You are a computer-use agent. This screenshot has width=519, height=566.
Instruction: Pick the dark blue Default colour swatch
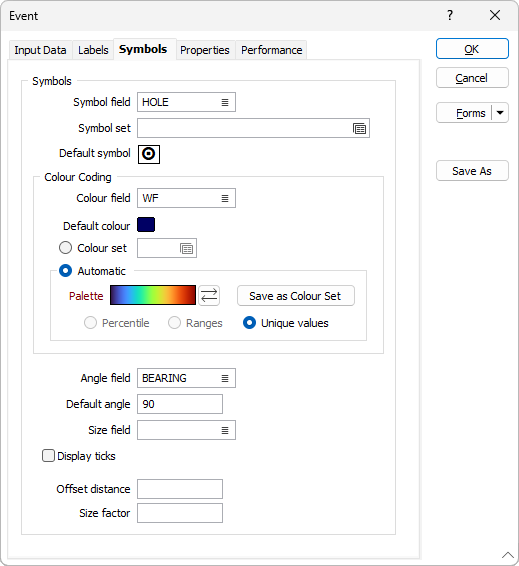(x=146, y=225)
